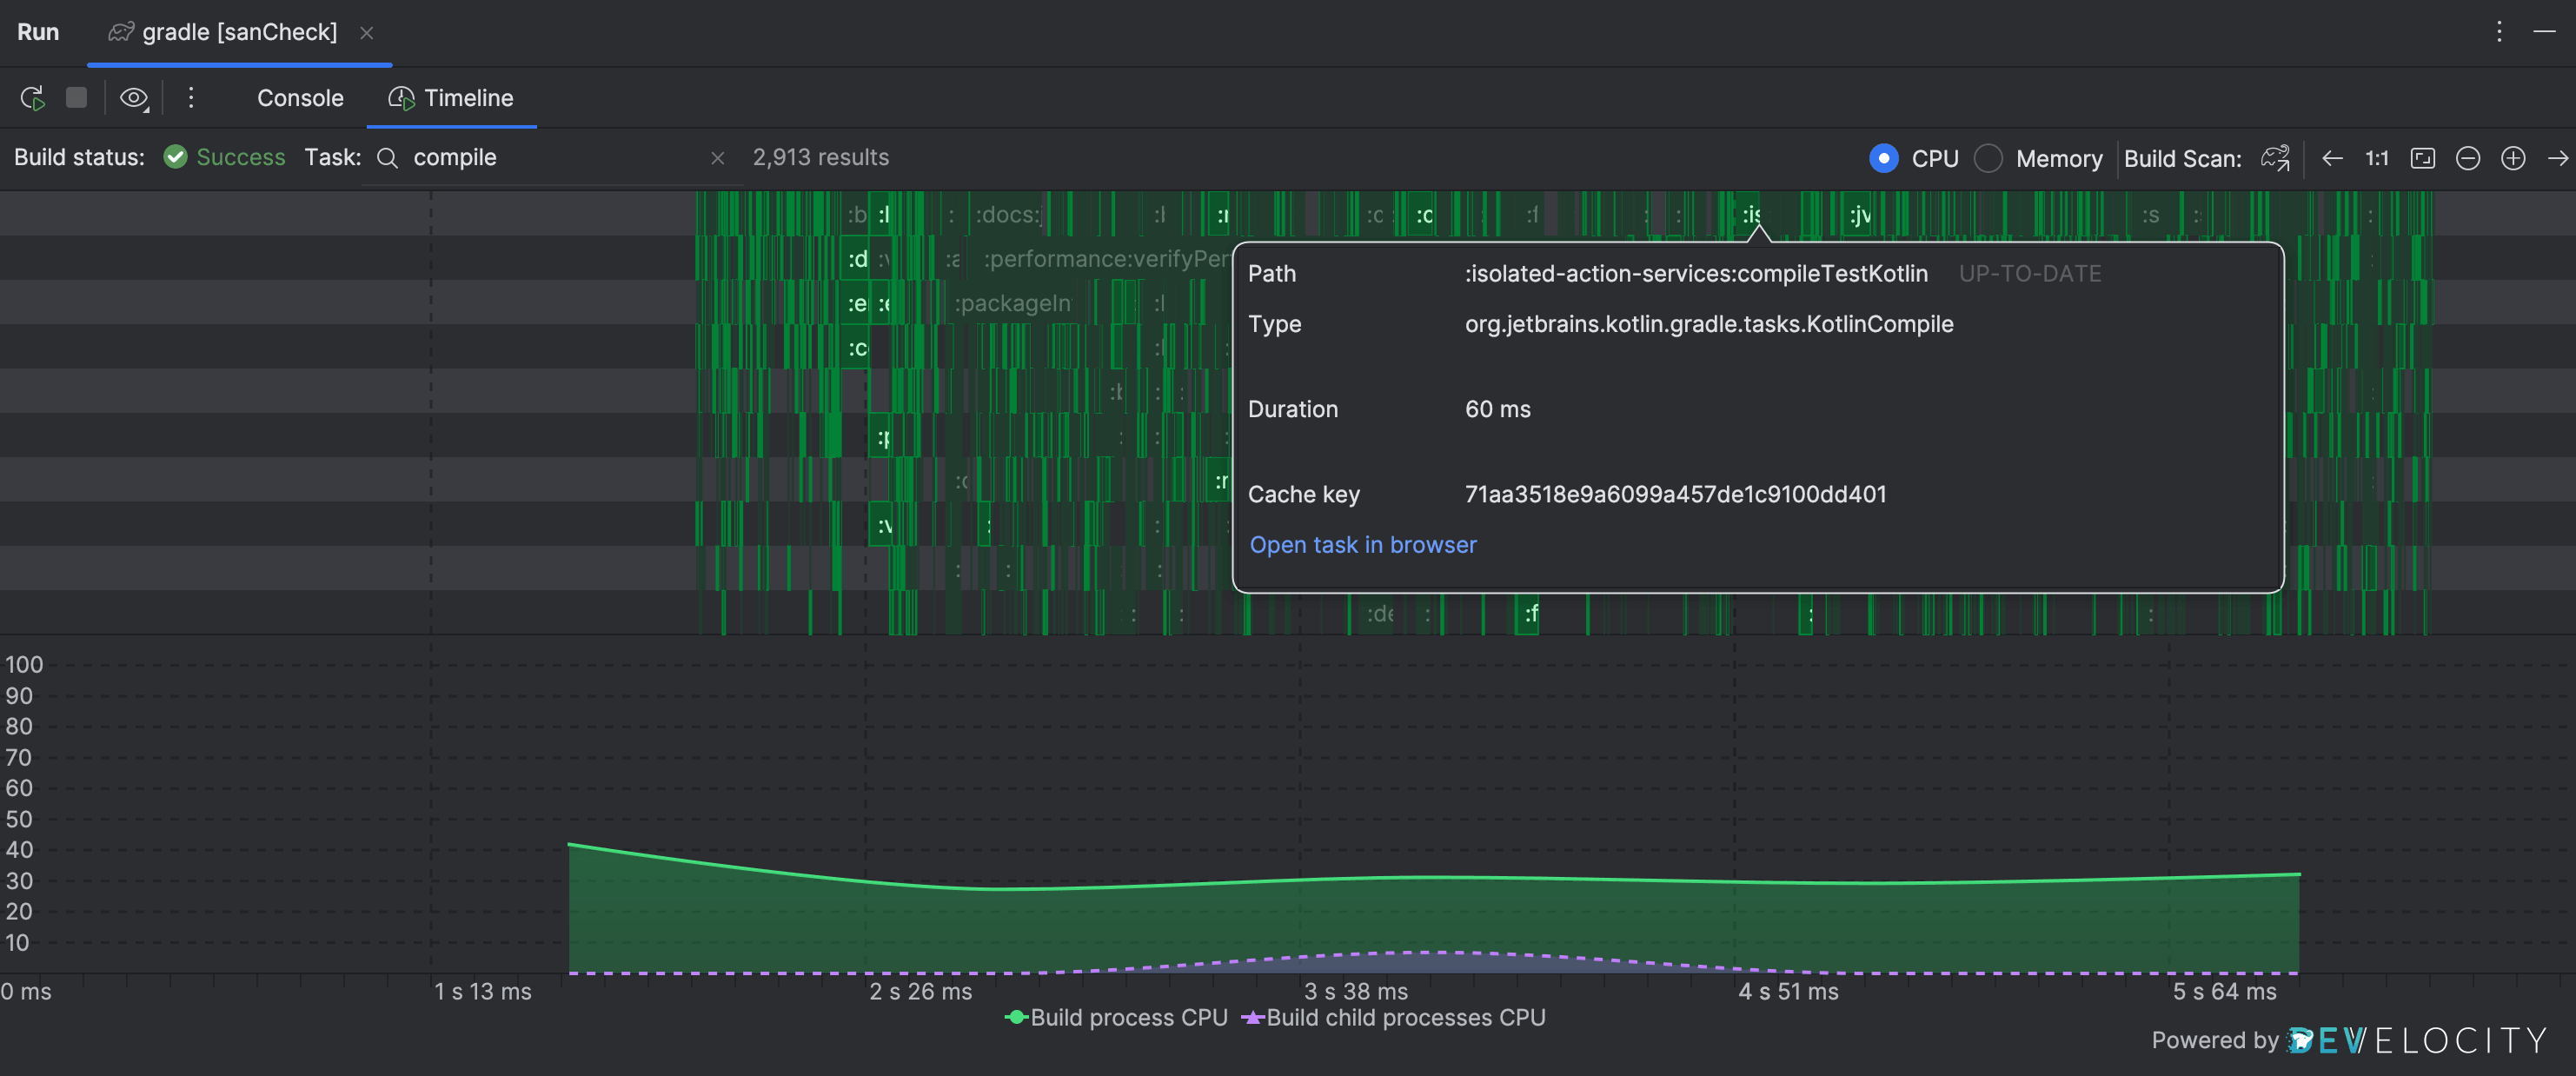The width and height of the screenshot is (2576, 1076).
Task: Click the right arrow to navigate forward in timeline
Action: tap(2557, 158)
